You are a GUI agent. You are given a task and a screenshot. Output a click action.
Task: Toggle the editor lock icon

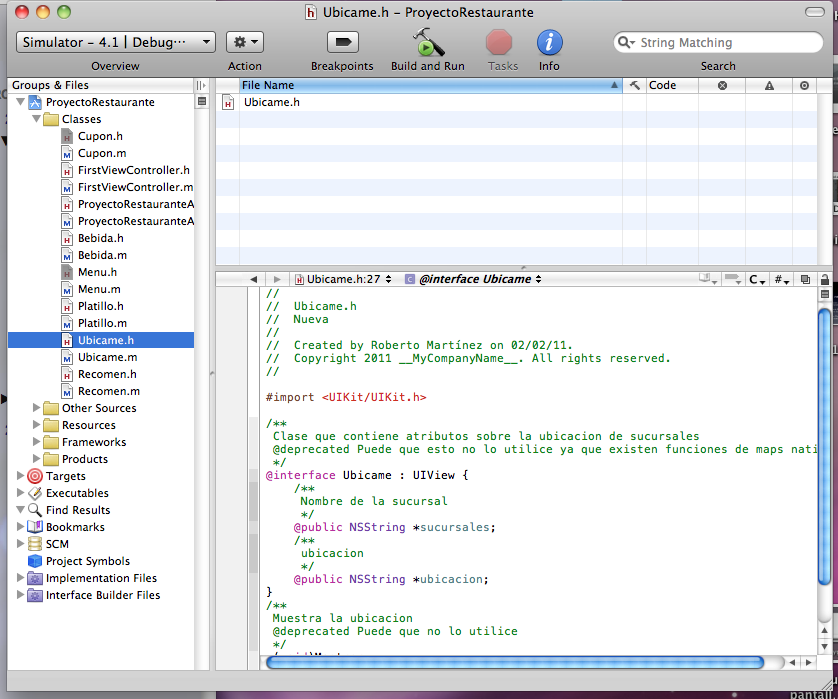click(825, 279)
